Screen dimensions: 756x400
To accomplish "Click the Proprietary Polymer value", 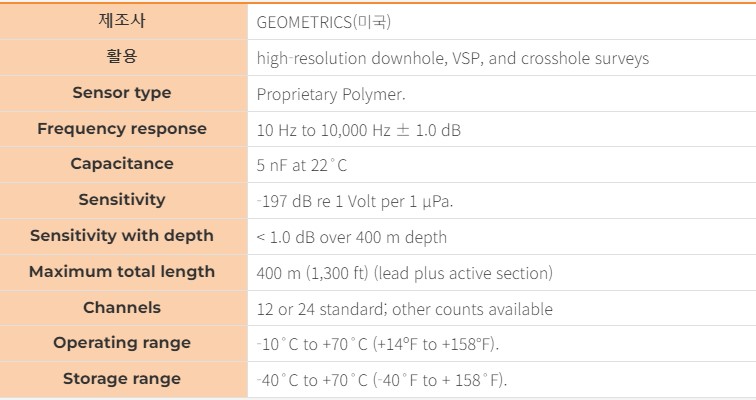I will click(x=331, y=94).
